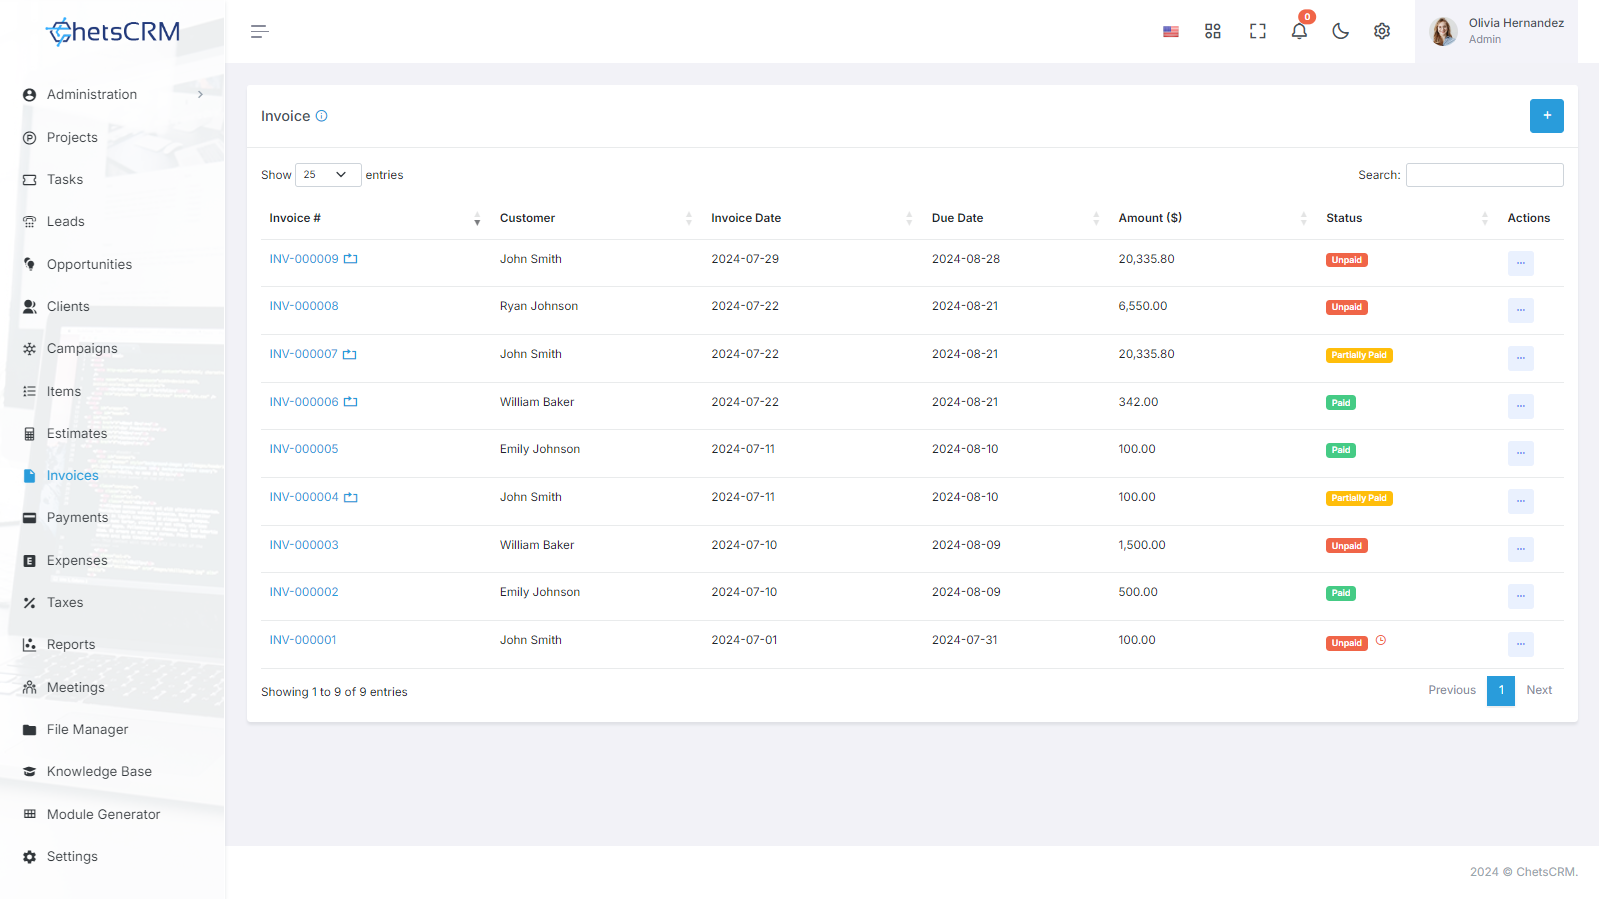
Task: Click the project icon beside INV-000006
Action: (351, 402)
